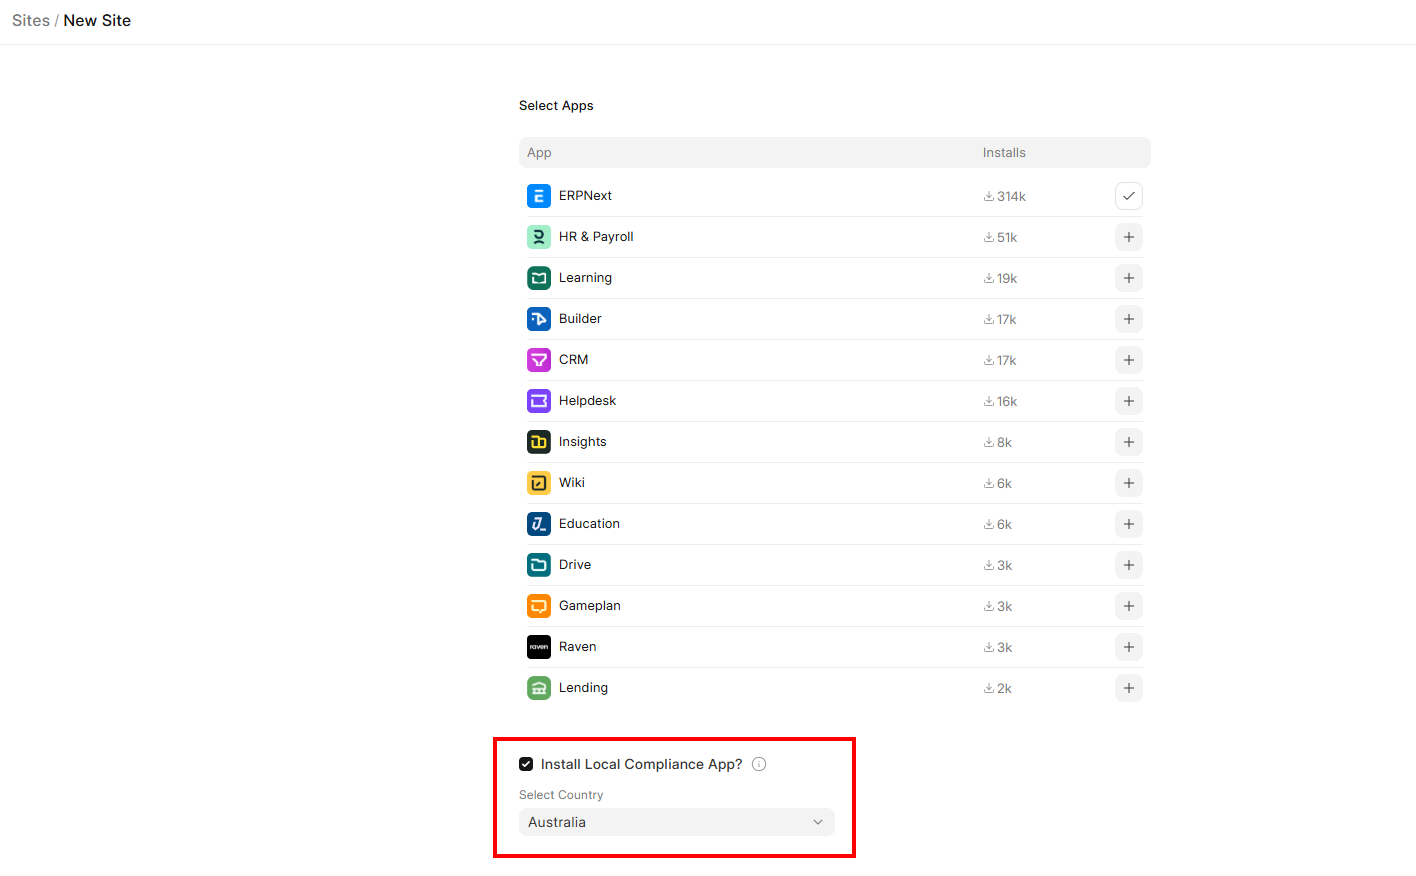The height and width of the screenshot is (876, 1416).
Task: Click the Builder app icon
Action: (538, 319)
